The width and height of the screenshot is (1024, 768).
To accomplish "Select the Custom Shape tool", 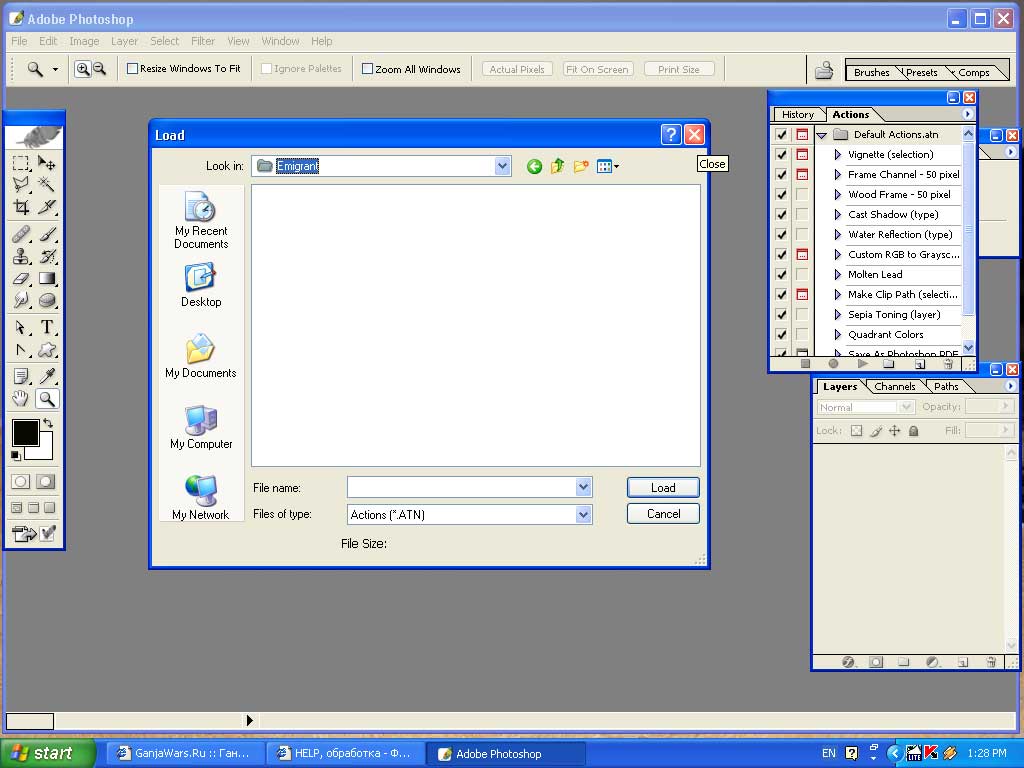I will [47, 350].
